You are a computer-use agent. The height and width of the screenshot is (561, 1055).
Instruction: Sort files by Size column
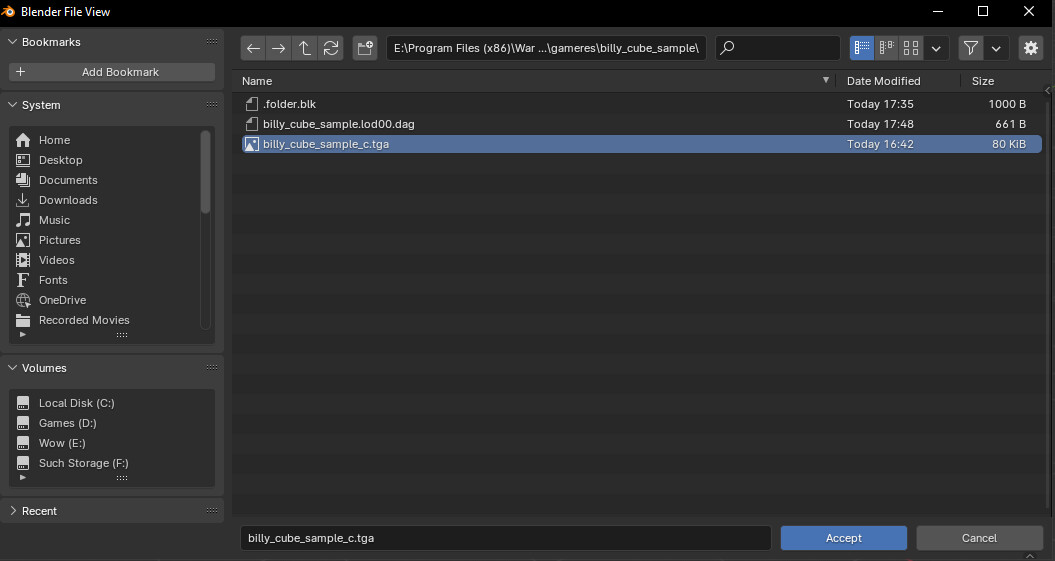click(x=982, y=81)
